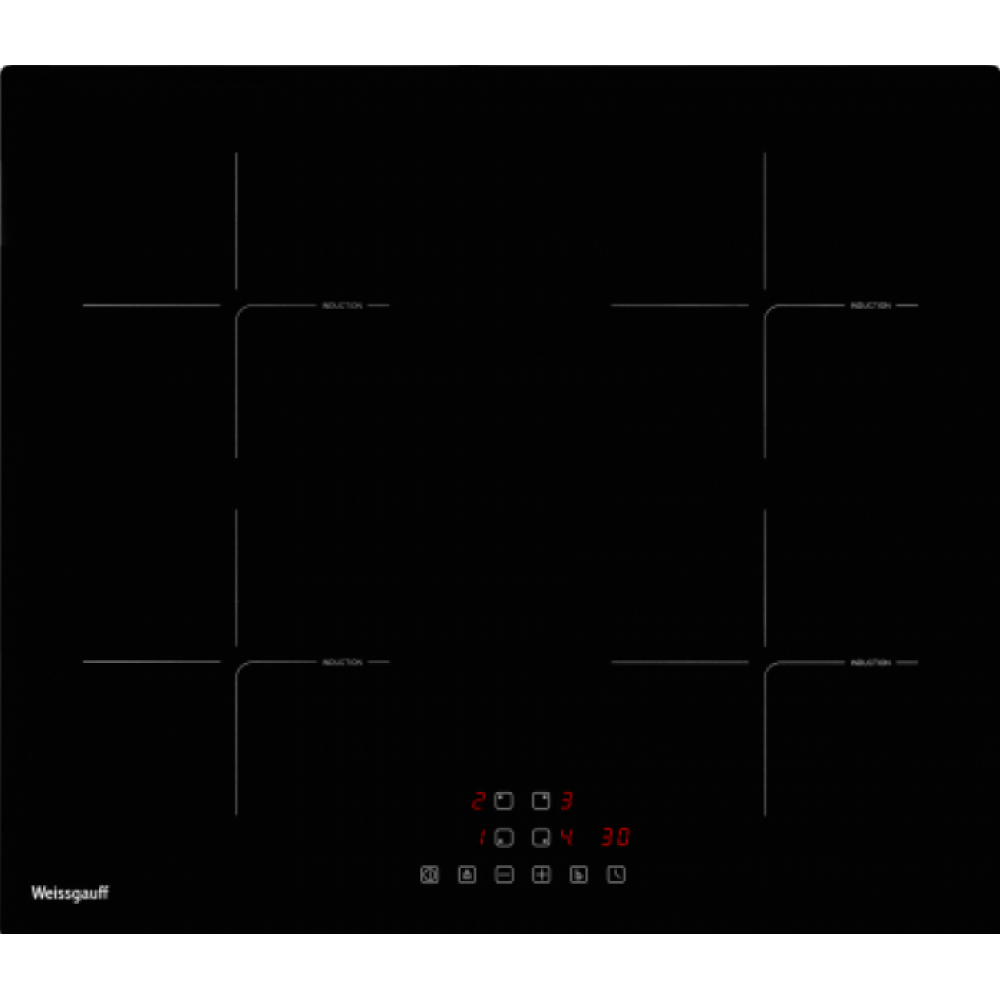Screen dimensions: 1000x1000
Task: Tap the child lock key with padlock
Action: [x=467, y=874]
